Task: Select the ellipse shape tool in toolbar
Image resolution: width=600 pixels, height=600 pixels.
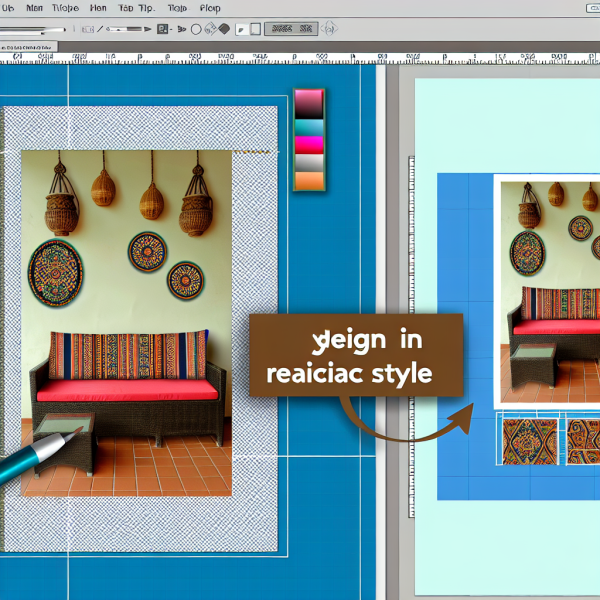Action: (196, 30)
